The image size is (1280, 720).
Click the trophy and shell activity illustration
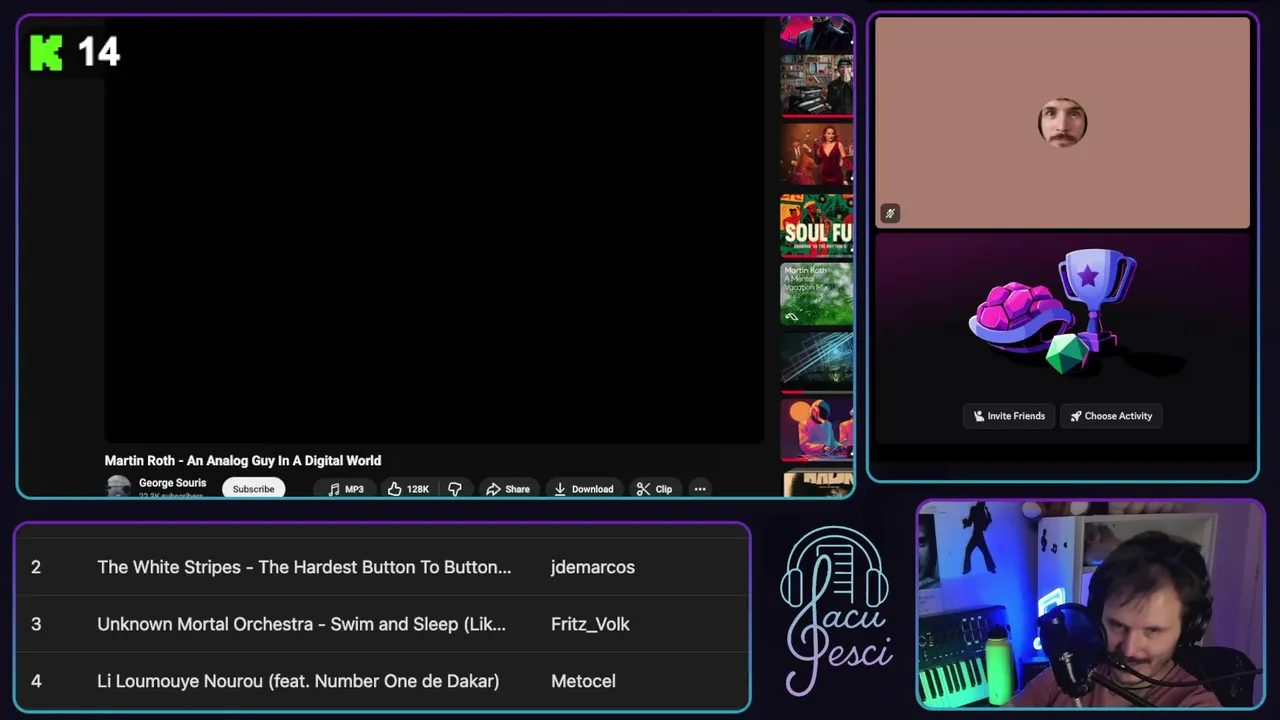(x=1053, y=311)
